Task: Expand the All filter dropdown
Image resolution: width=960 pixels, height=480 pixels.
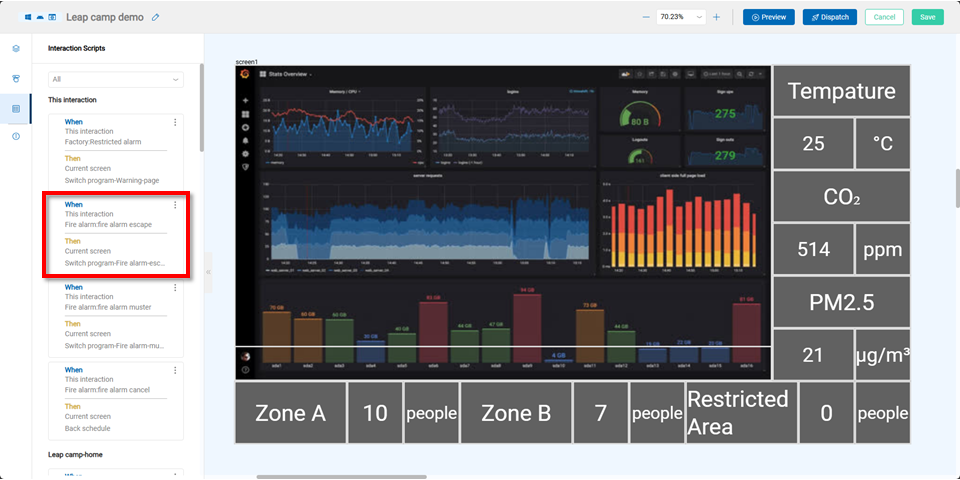Action: (x=116, y=79)
